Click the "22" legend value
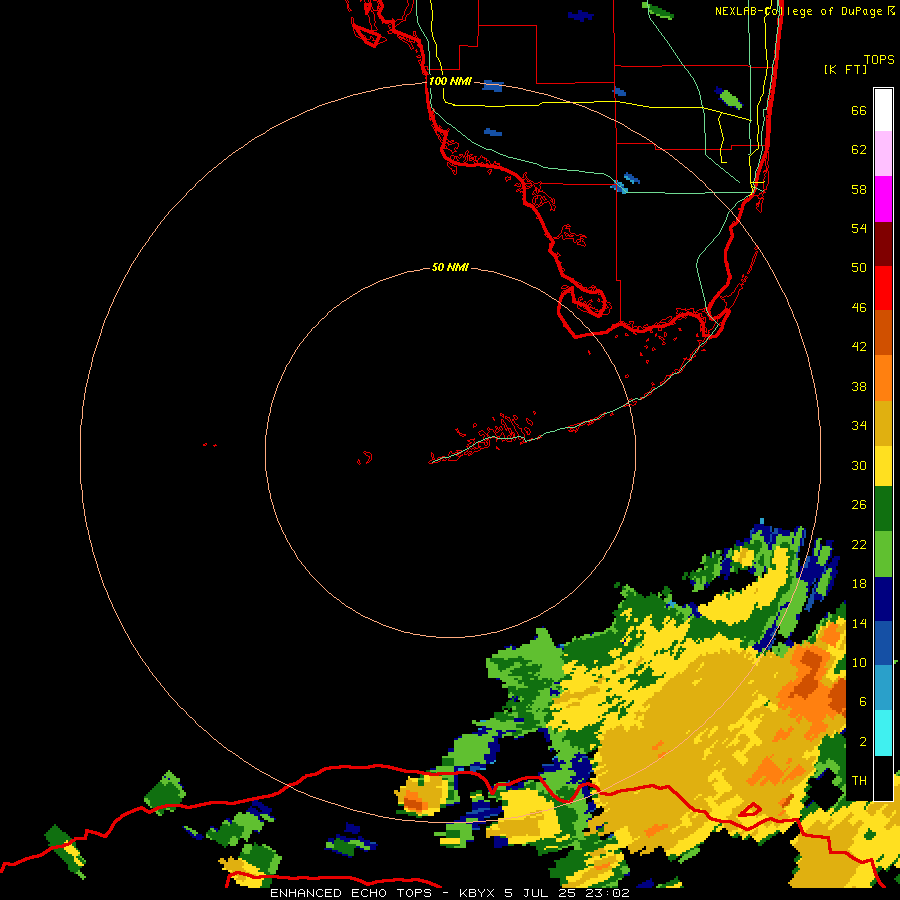The height and width of the screenshot is (900, 900). click(859, 544)
